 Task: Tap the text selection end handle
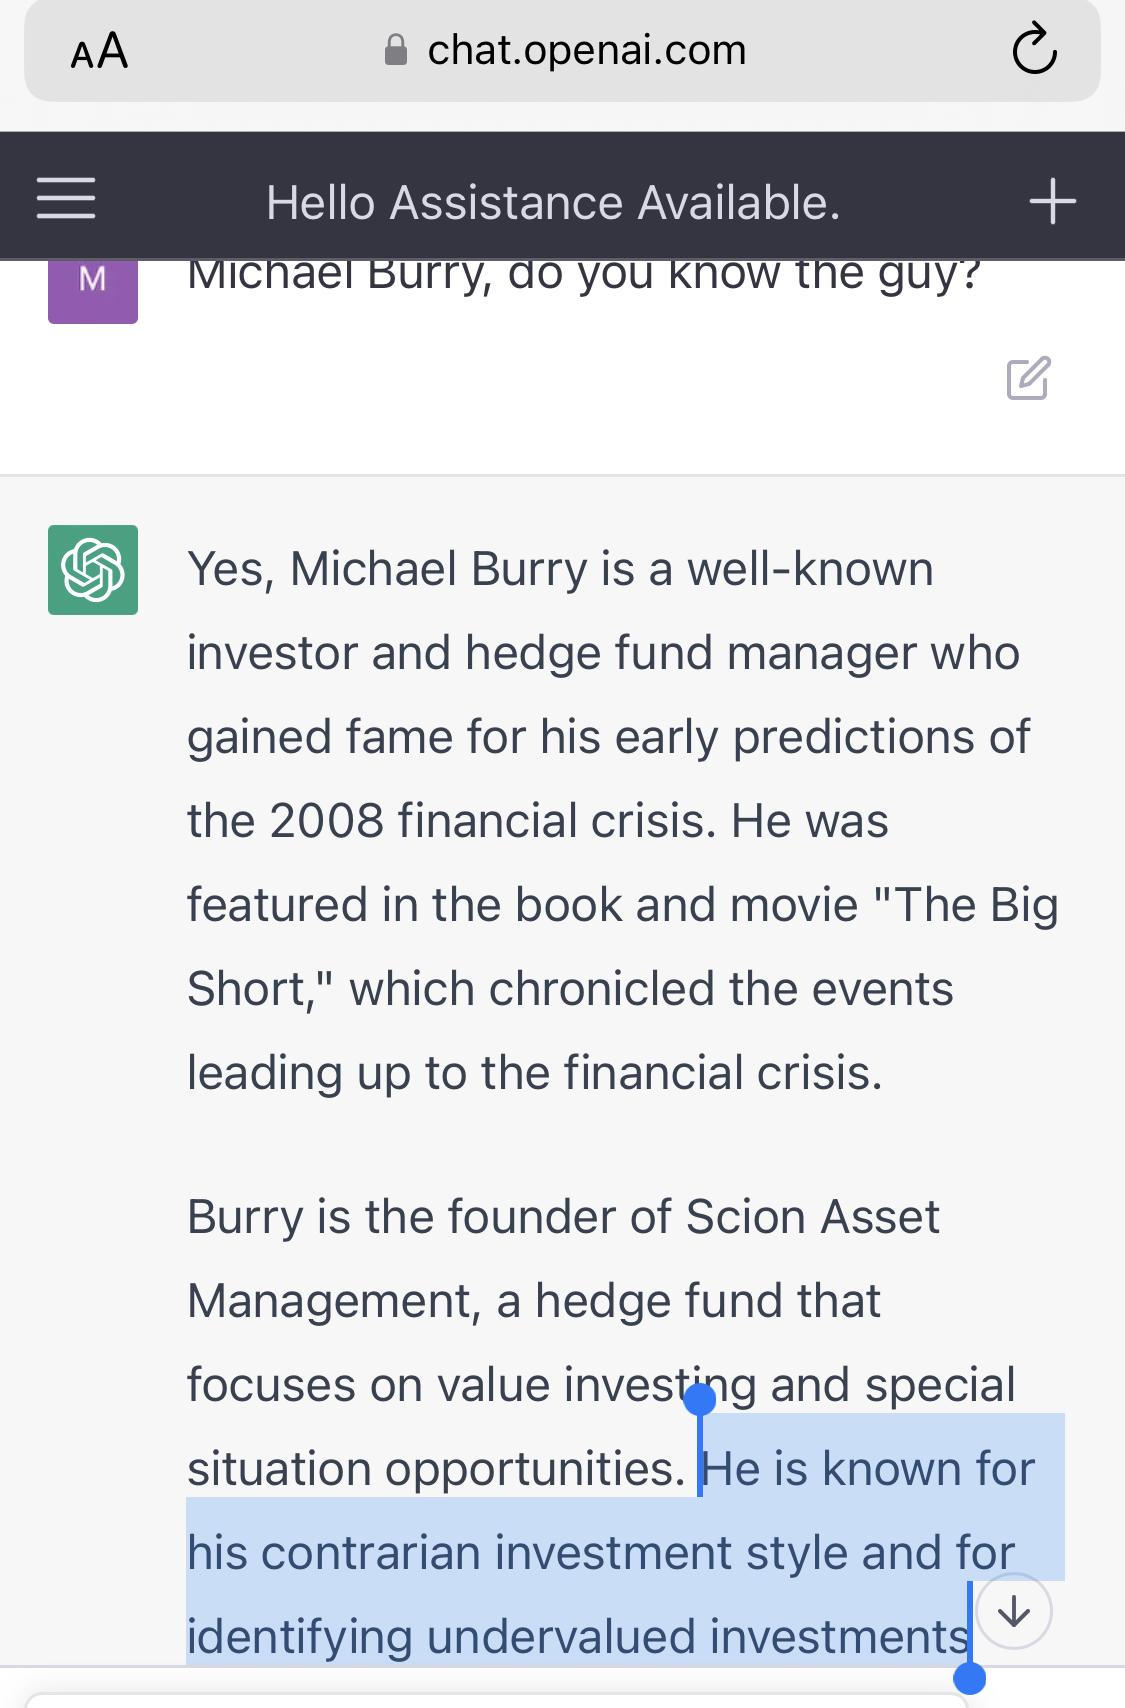(970, 1677)
